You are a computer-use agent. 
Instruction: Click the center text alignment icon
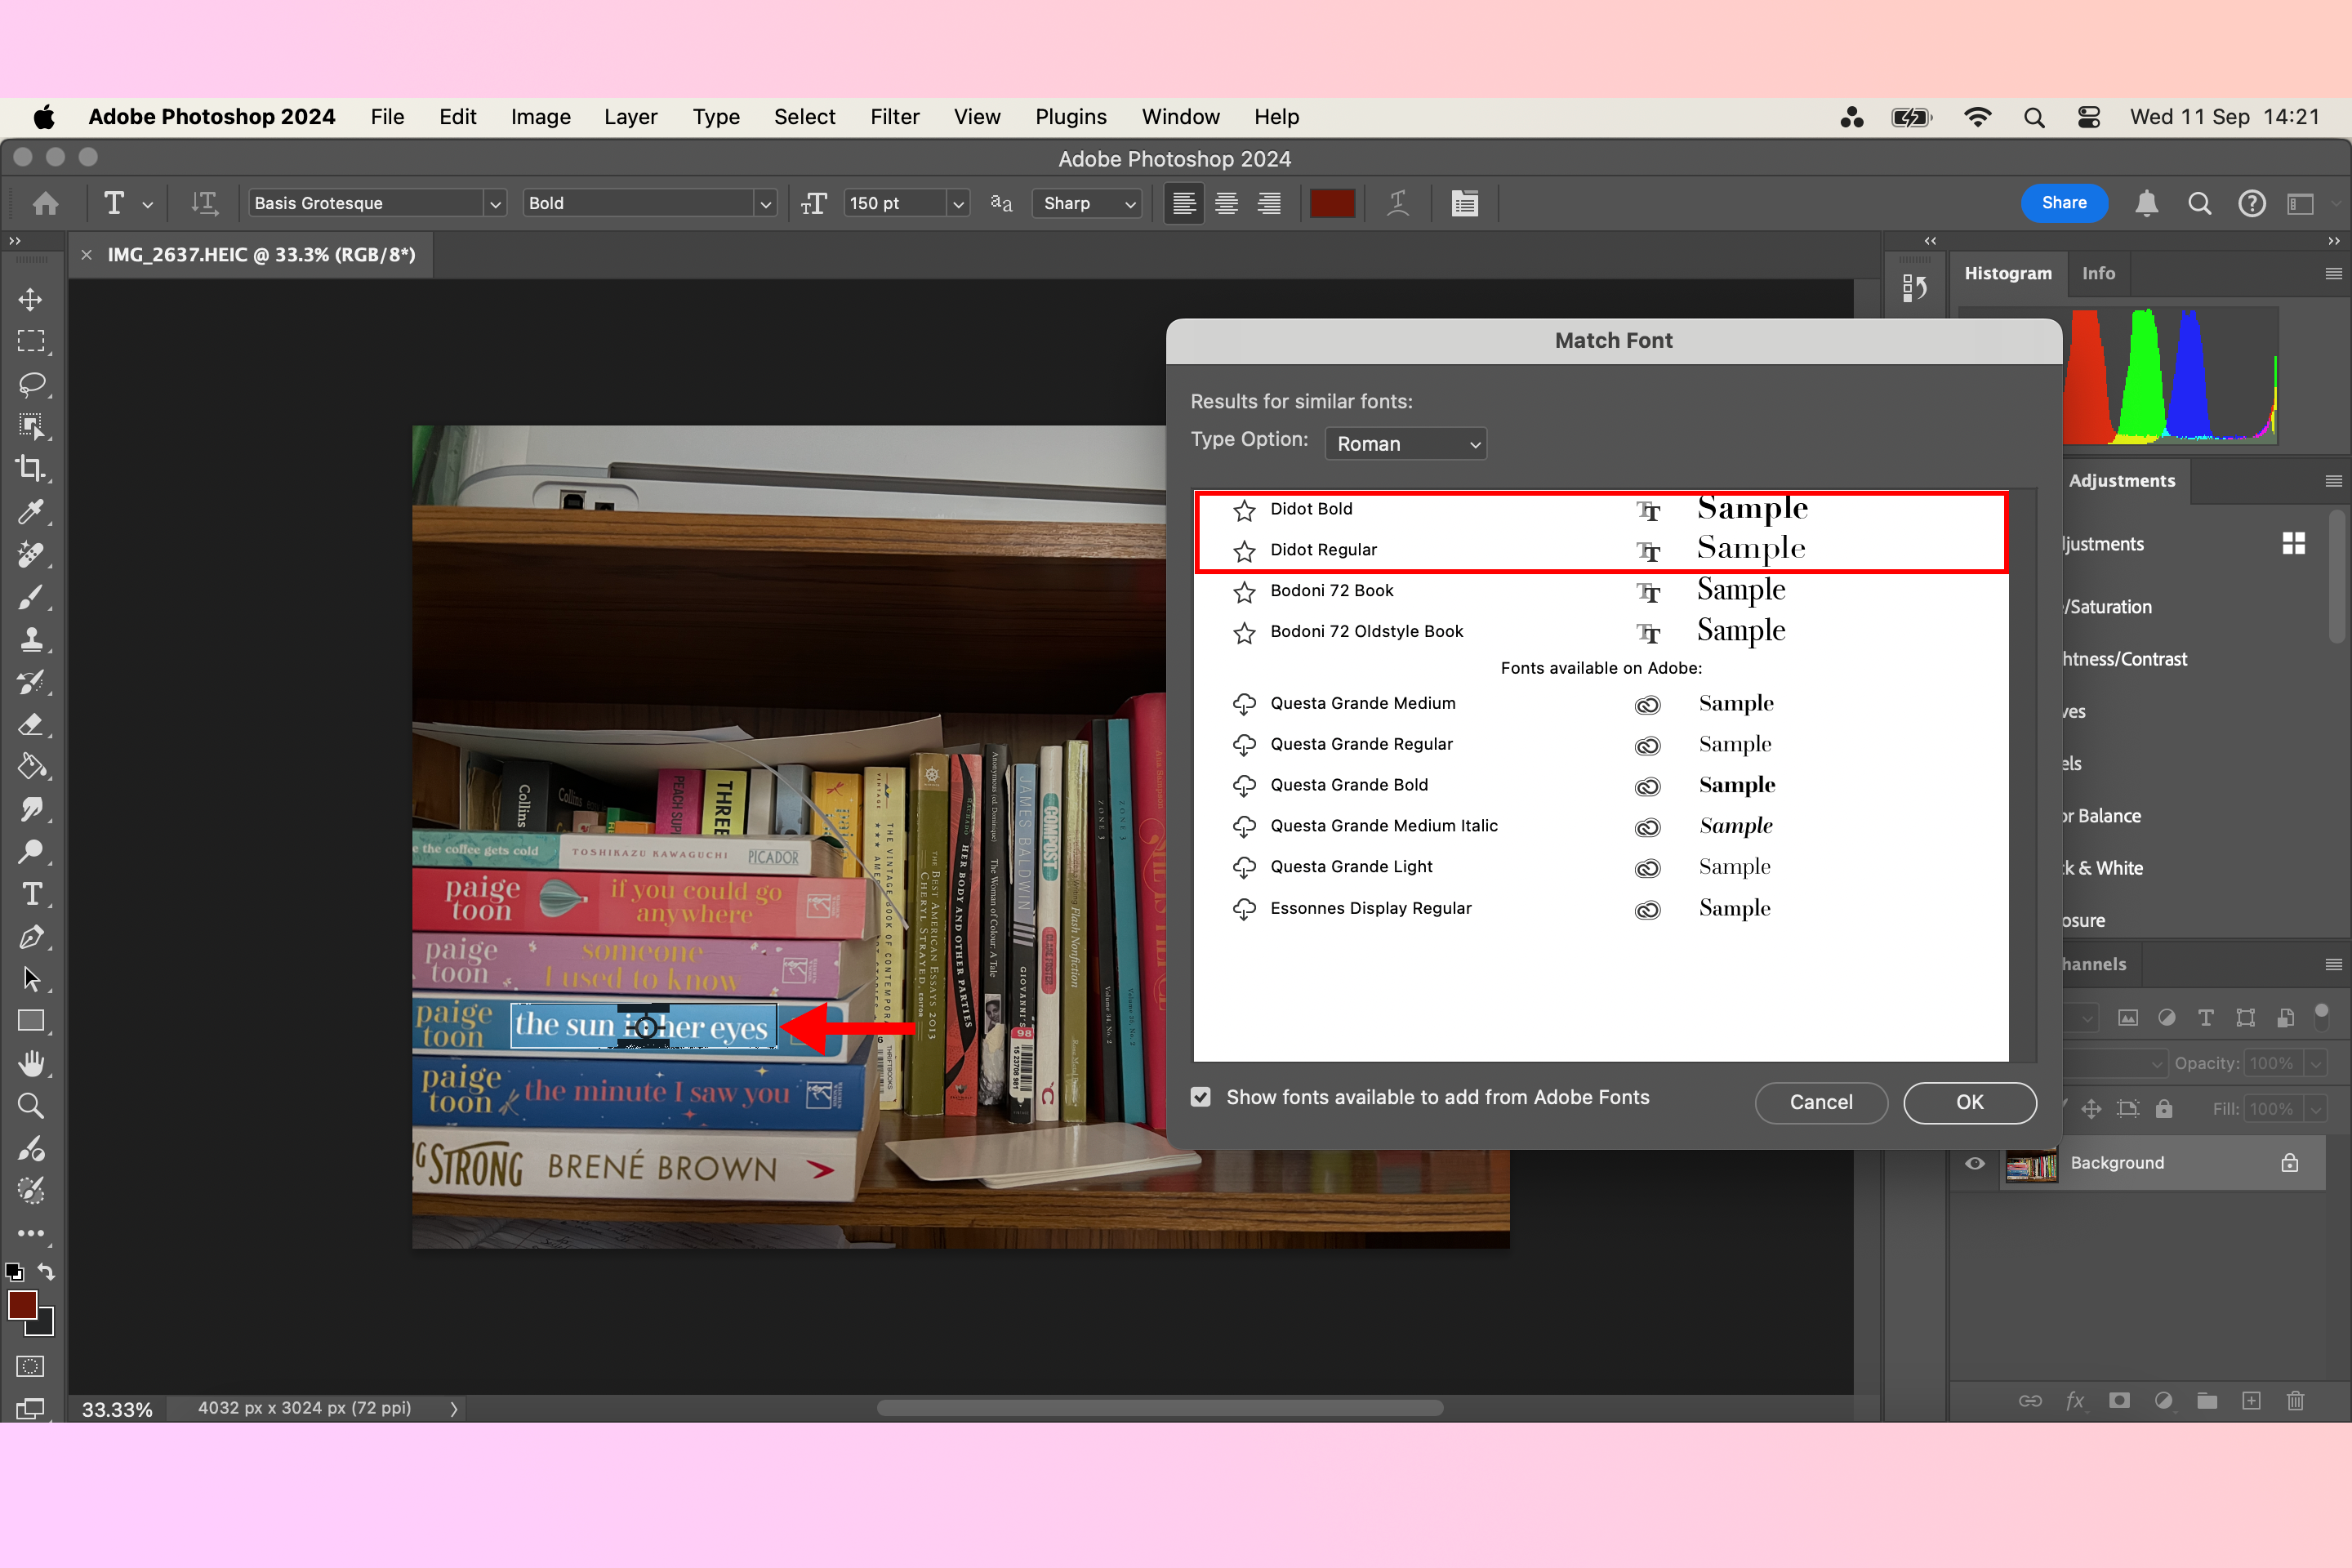[1227, 203]
